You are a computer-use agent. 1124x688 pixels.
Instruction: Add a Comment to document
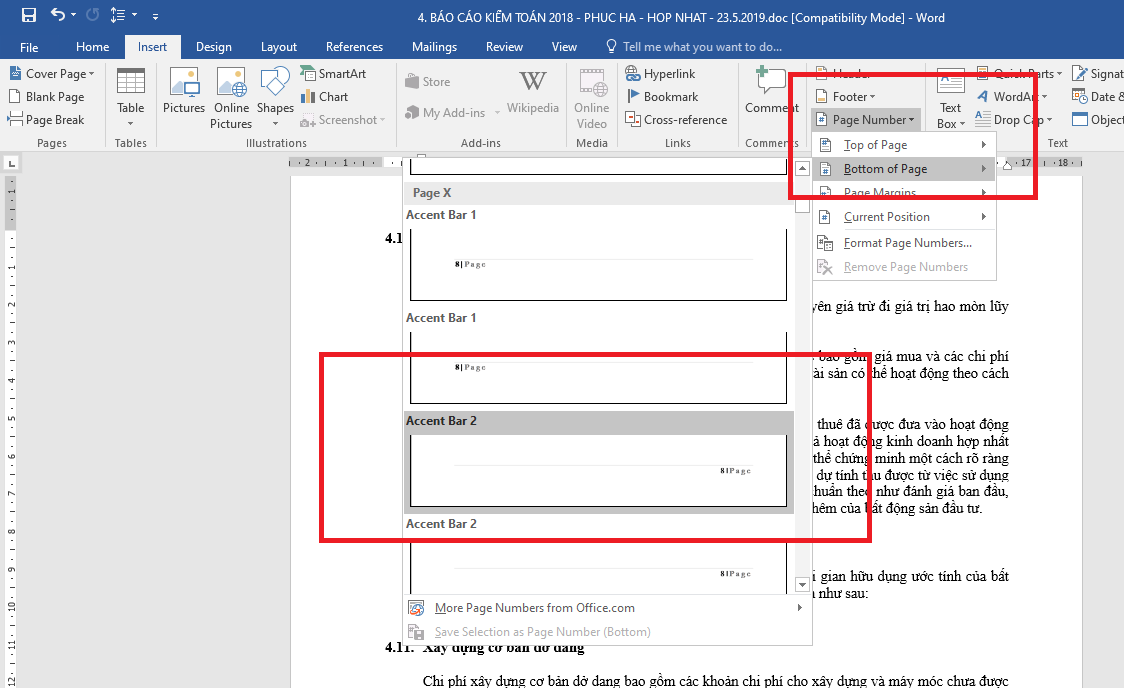[x=771, y=93]
